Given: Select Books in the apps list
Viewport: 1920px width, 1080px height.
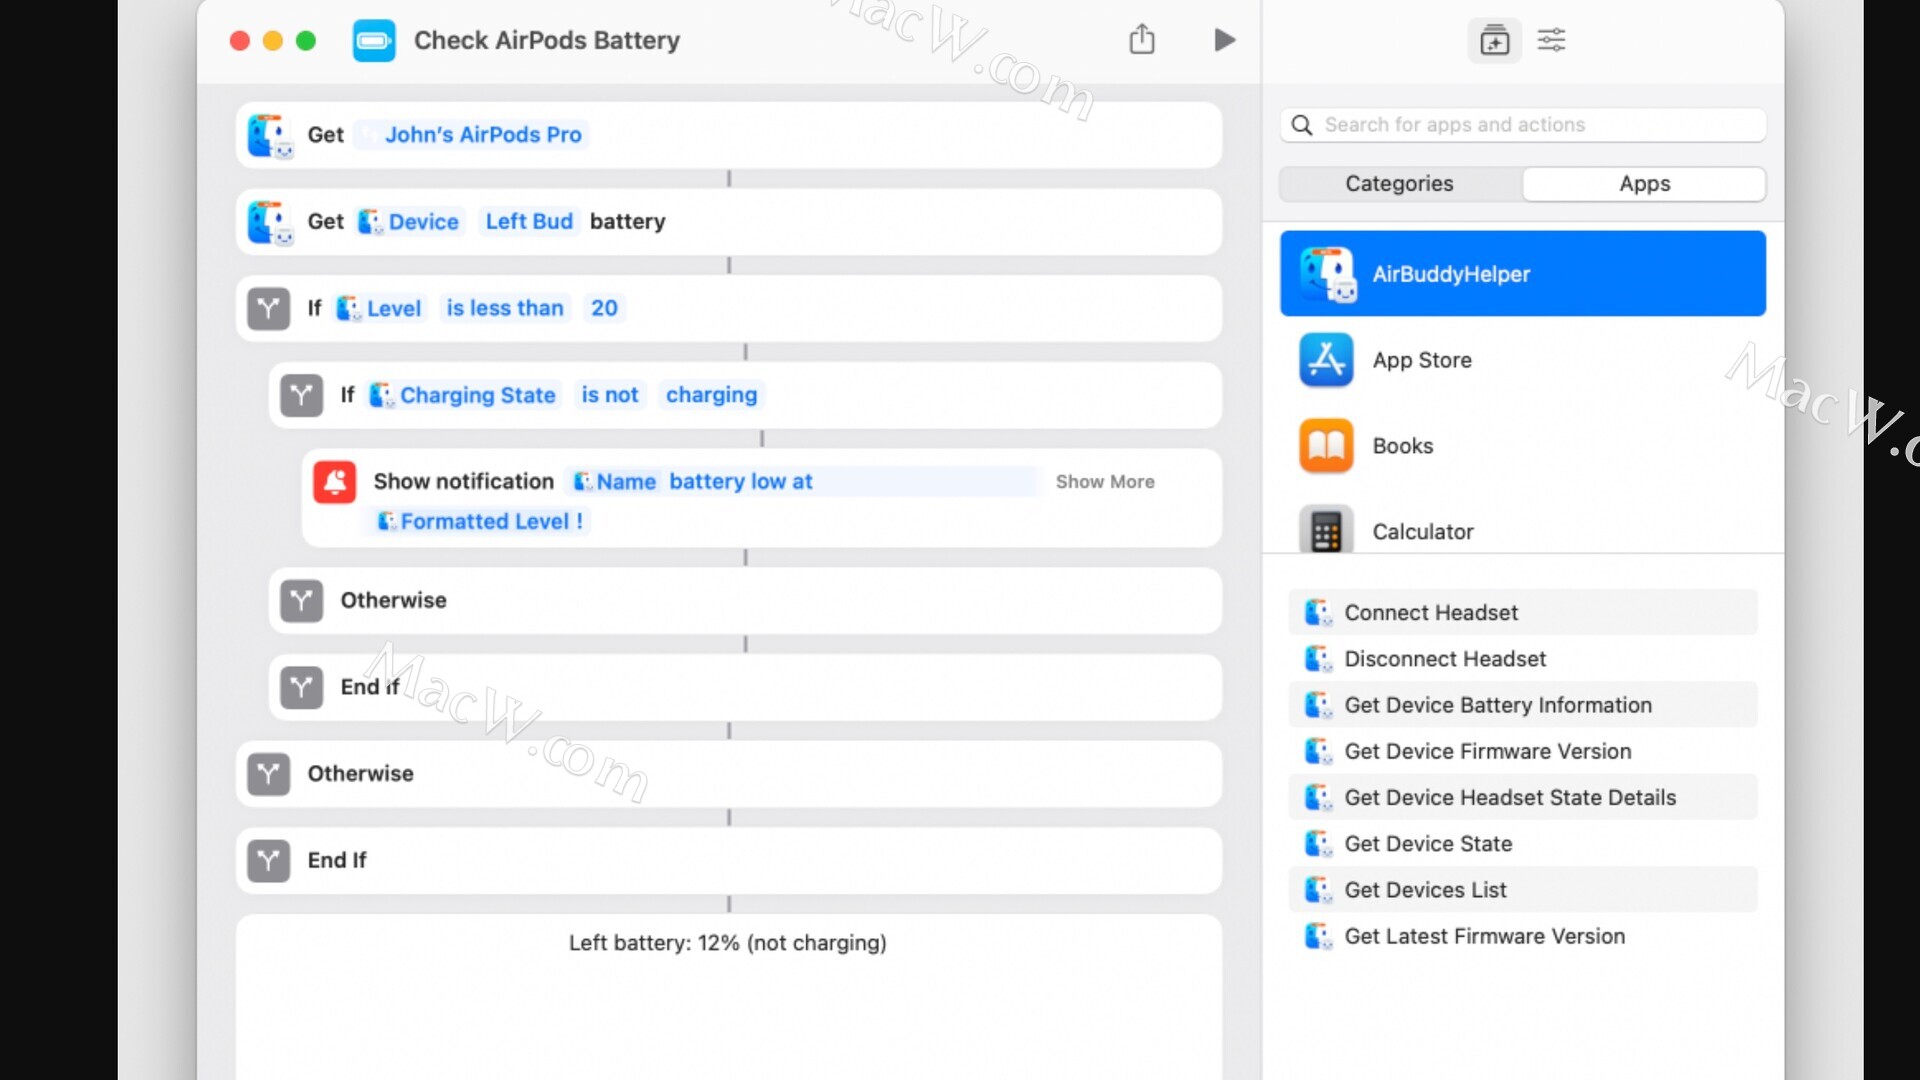Looking at the screenshot, I should coord(1523,446).
